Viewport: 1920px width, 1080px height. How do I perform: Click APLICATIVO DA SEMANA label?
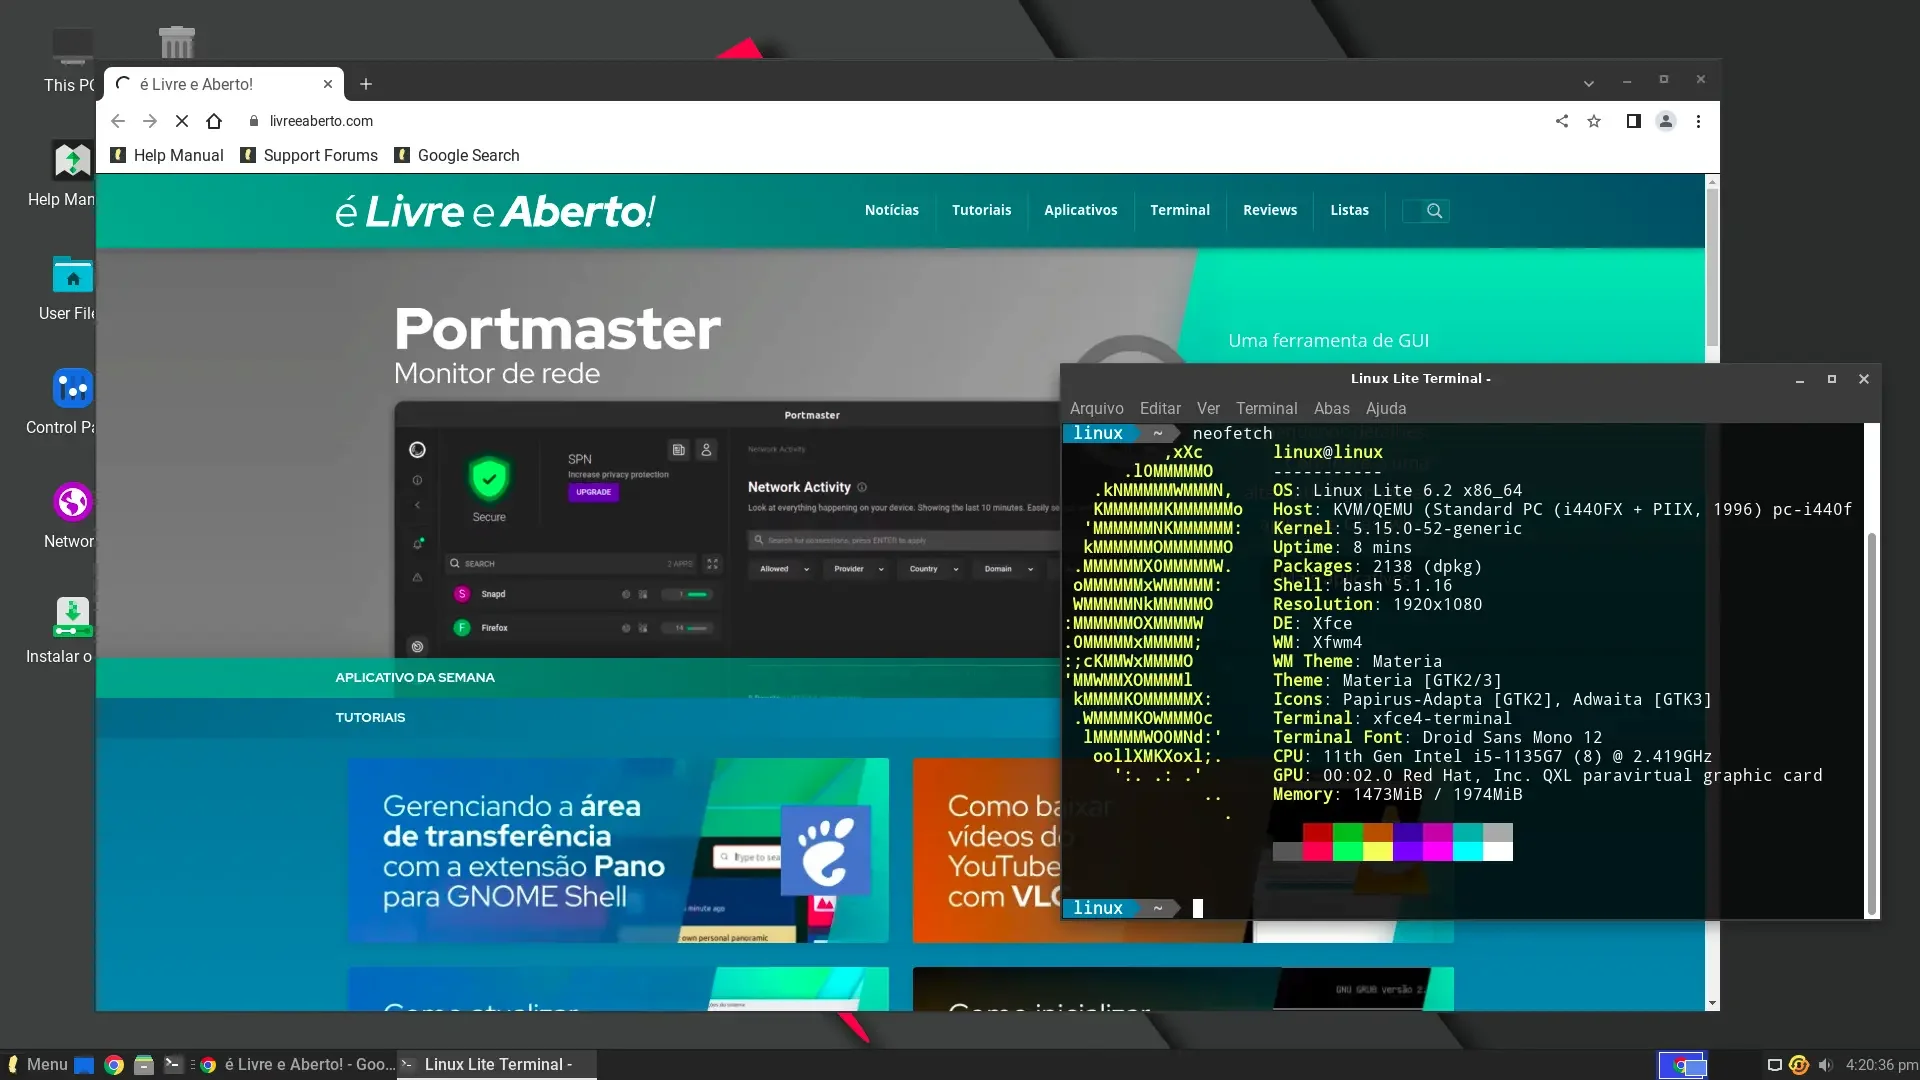pos(415,677)
